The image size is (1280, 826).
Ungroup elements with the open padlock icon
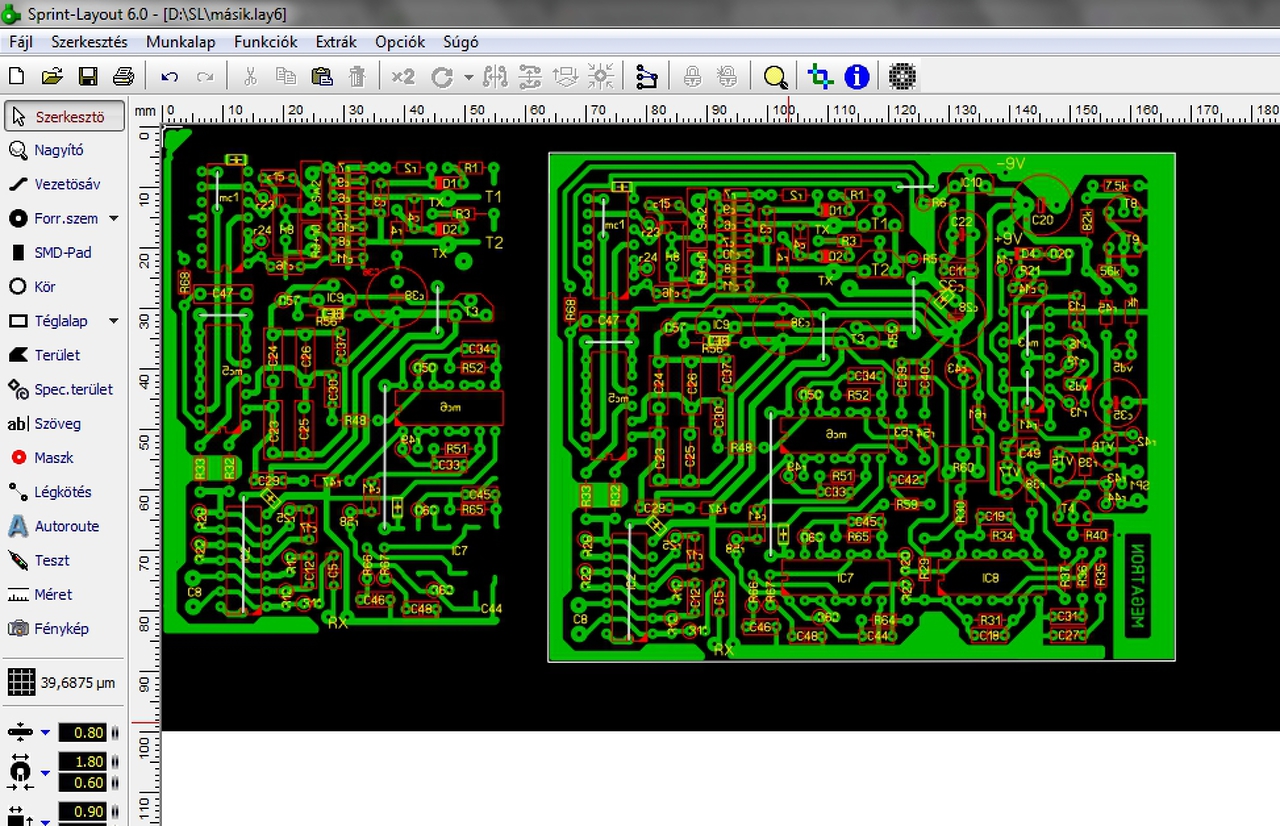coord(728,76)
